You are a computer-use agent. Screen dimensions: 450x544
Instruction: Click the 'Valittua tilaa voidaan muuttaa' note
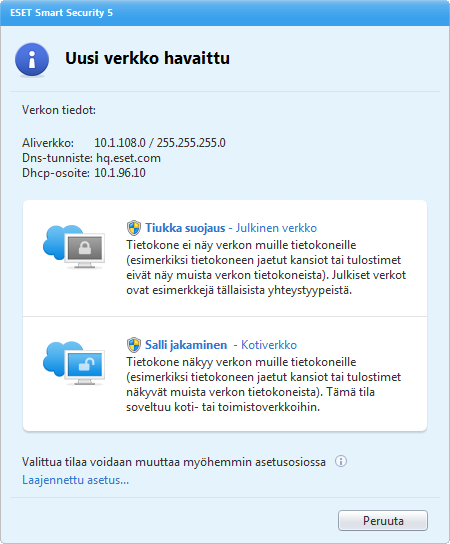pos(174,462)
